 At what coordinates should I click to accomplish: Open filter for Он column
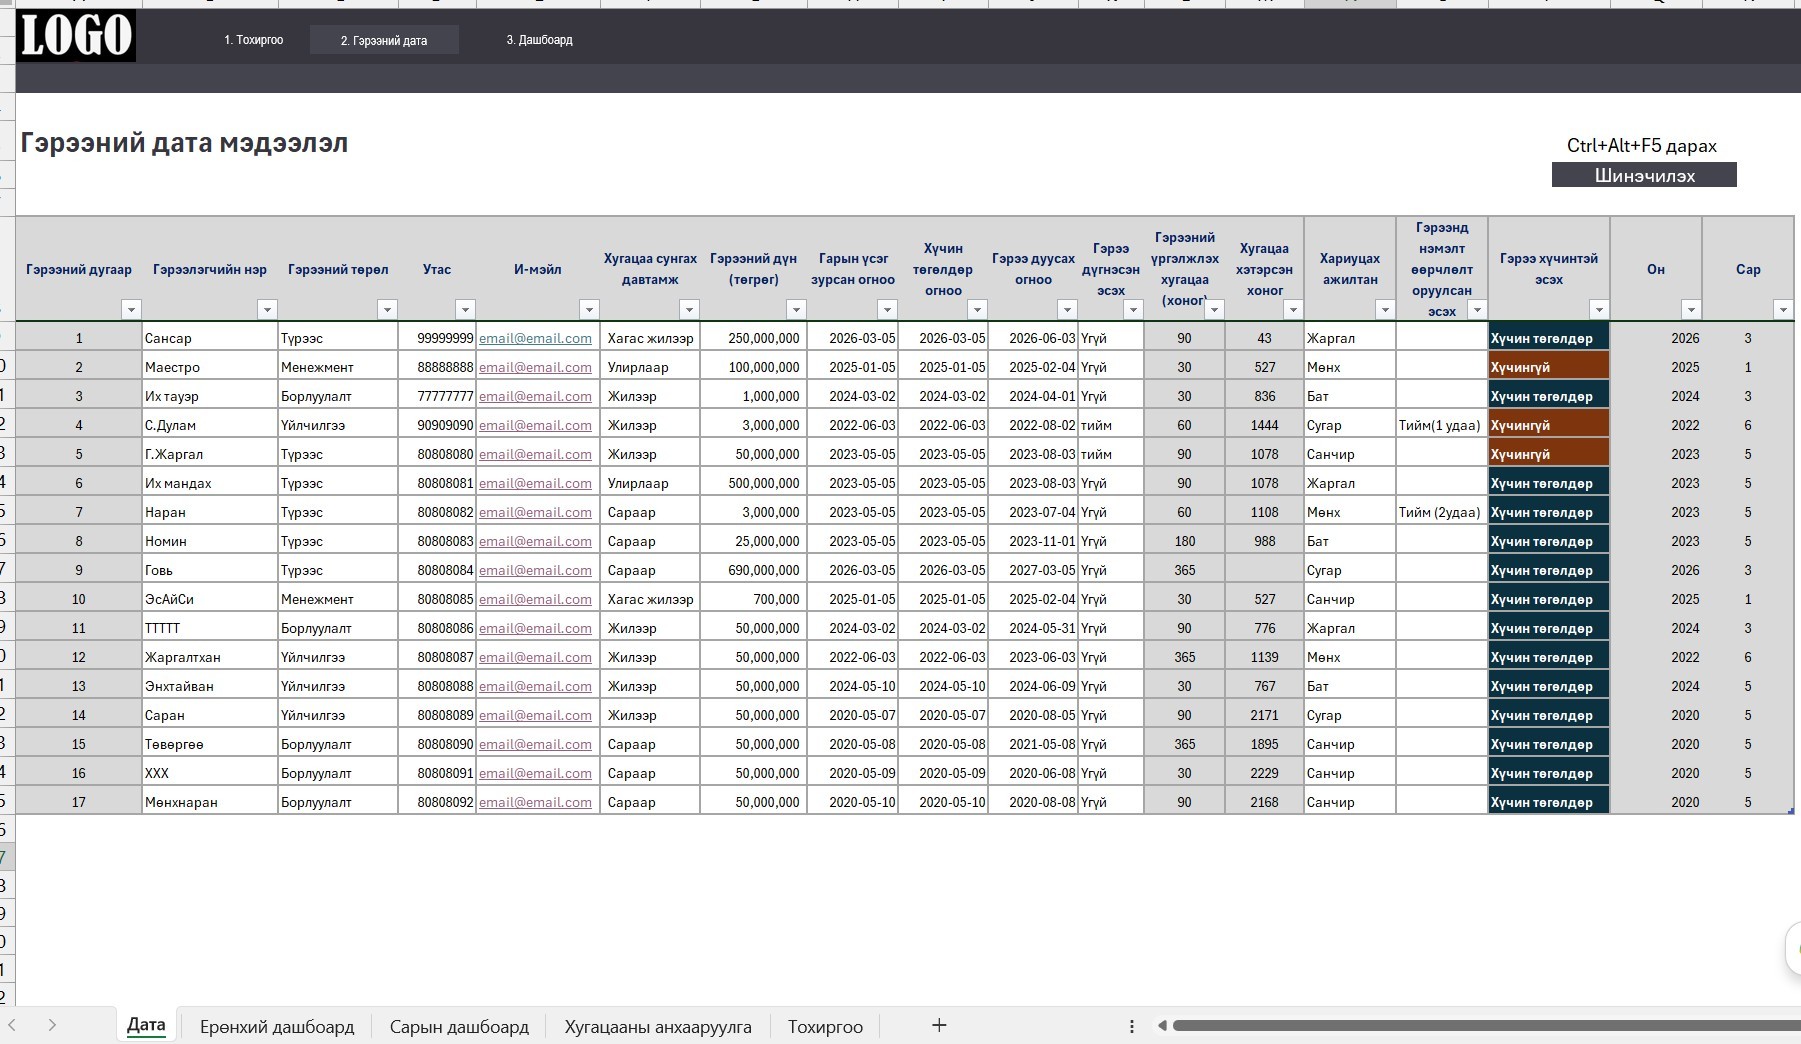(1691, 310)
